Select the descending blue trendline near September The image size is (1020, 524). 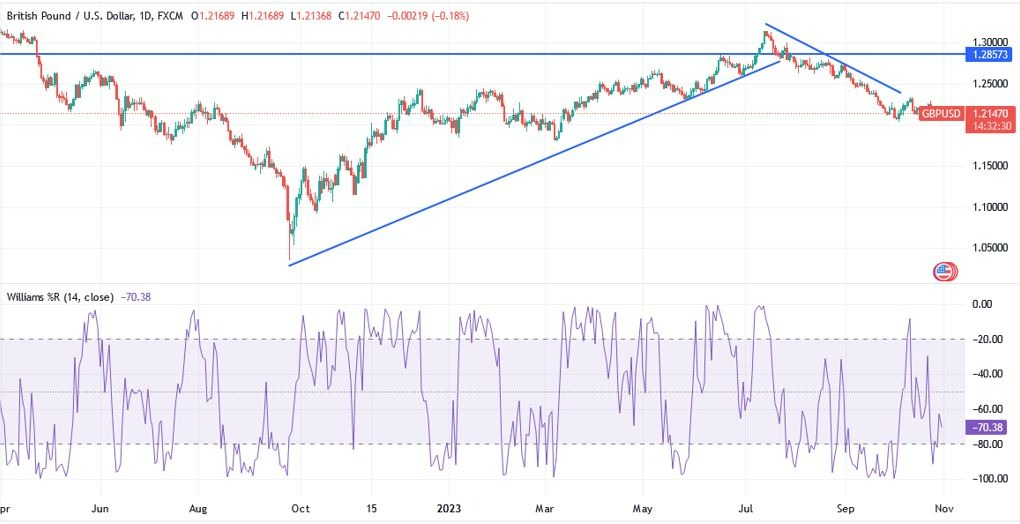click(833, 59)
